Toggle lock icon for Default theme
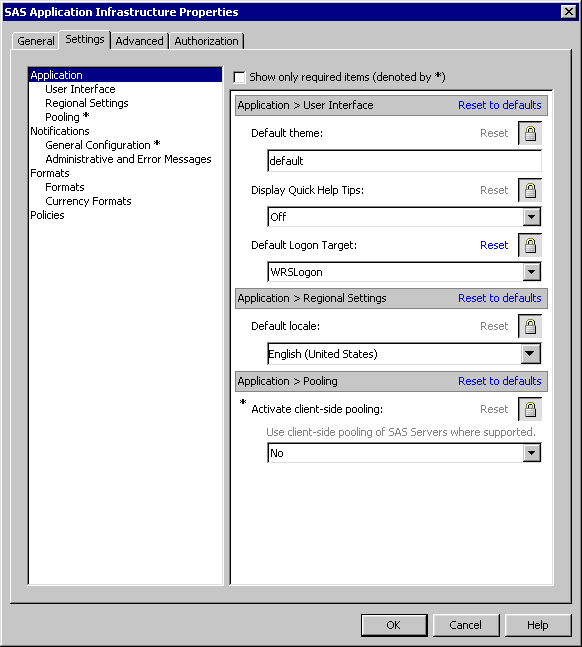Image resolution: width=582 pixels, height=647 pixels. pos(530,133)
